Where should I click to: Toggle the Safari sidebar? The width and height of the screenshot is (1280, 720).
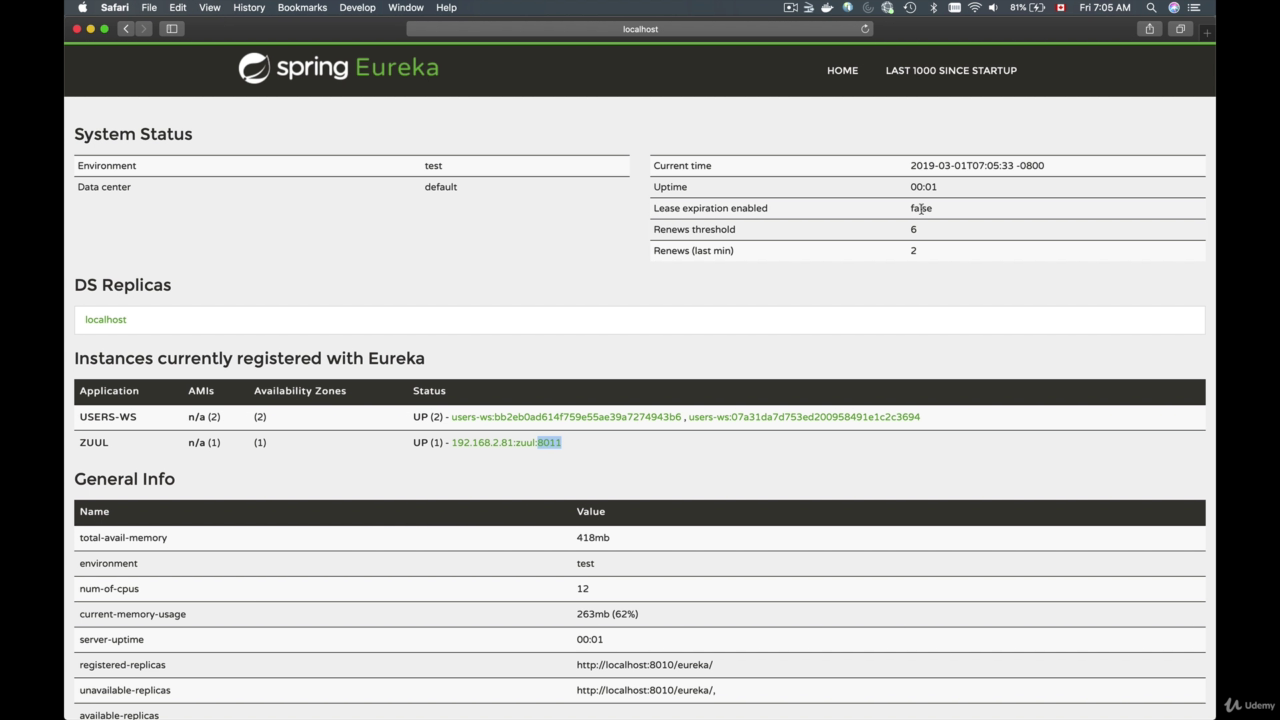click(x=172, y=29)
